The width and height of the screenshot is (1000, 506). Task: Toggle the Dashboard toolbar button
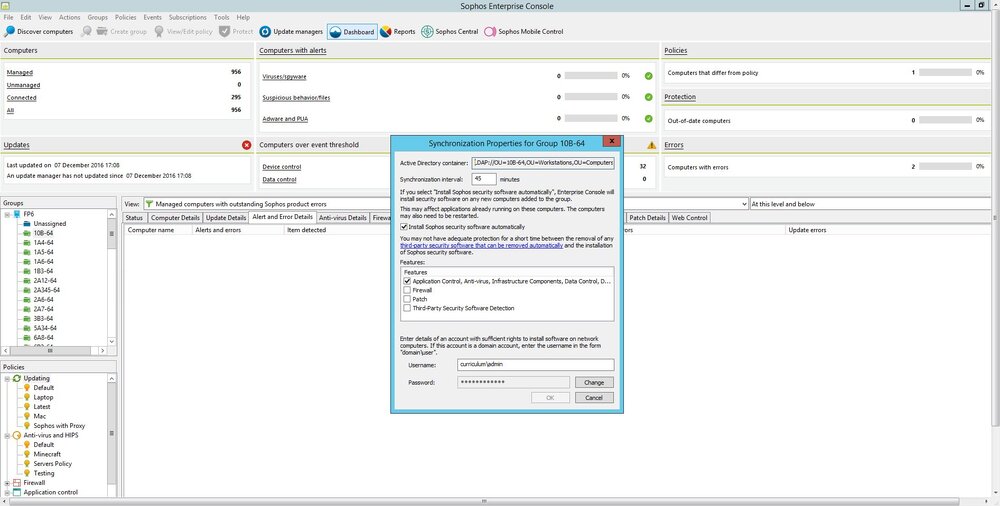point(352,31)
